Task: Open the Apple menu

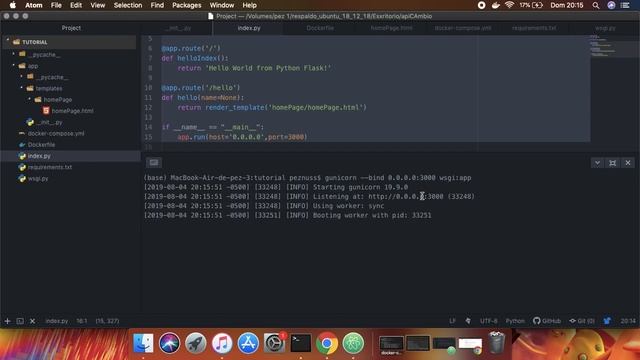Action: pos(13,5)
